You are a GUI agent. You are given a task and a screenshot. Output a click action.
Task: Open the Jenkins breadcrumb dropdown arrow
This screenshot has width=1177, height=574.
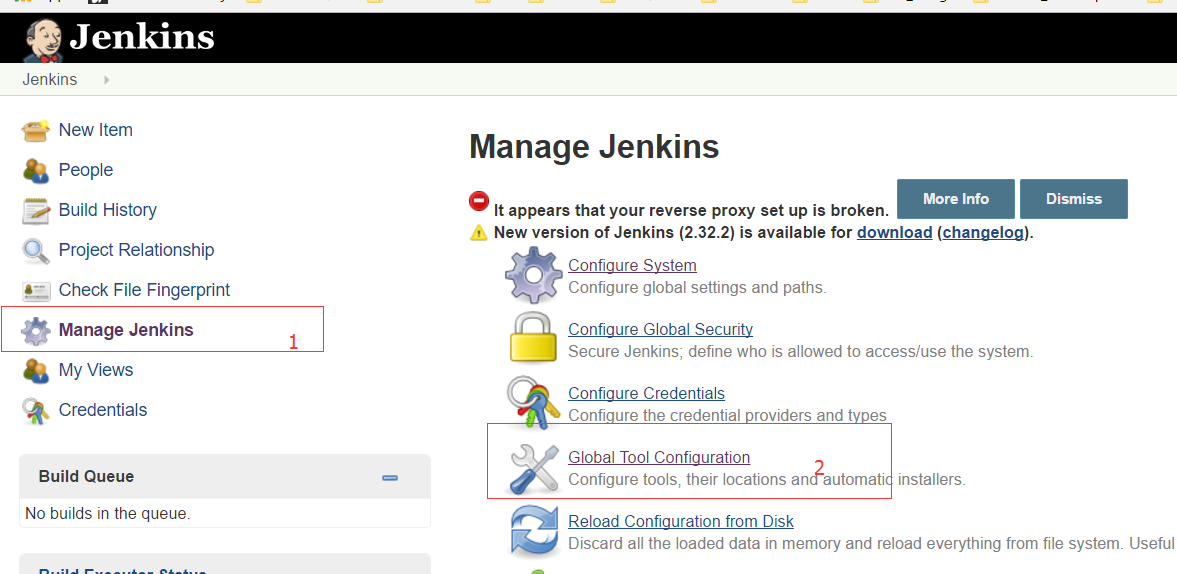pos(107,80)
